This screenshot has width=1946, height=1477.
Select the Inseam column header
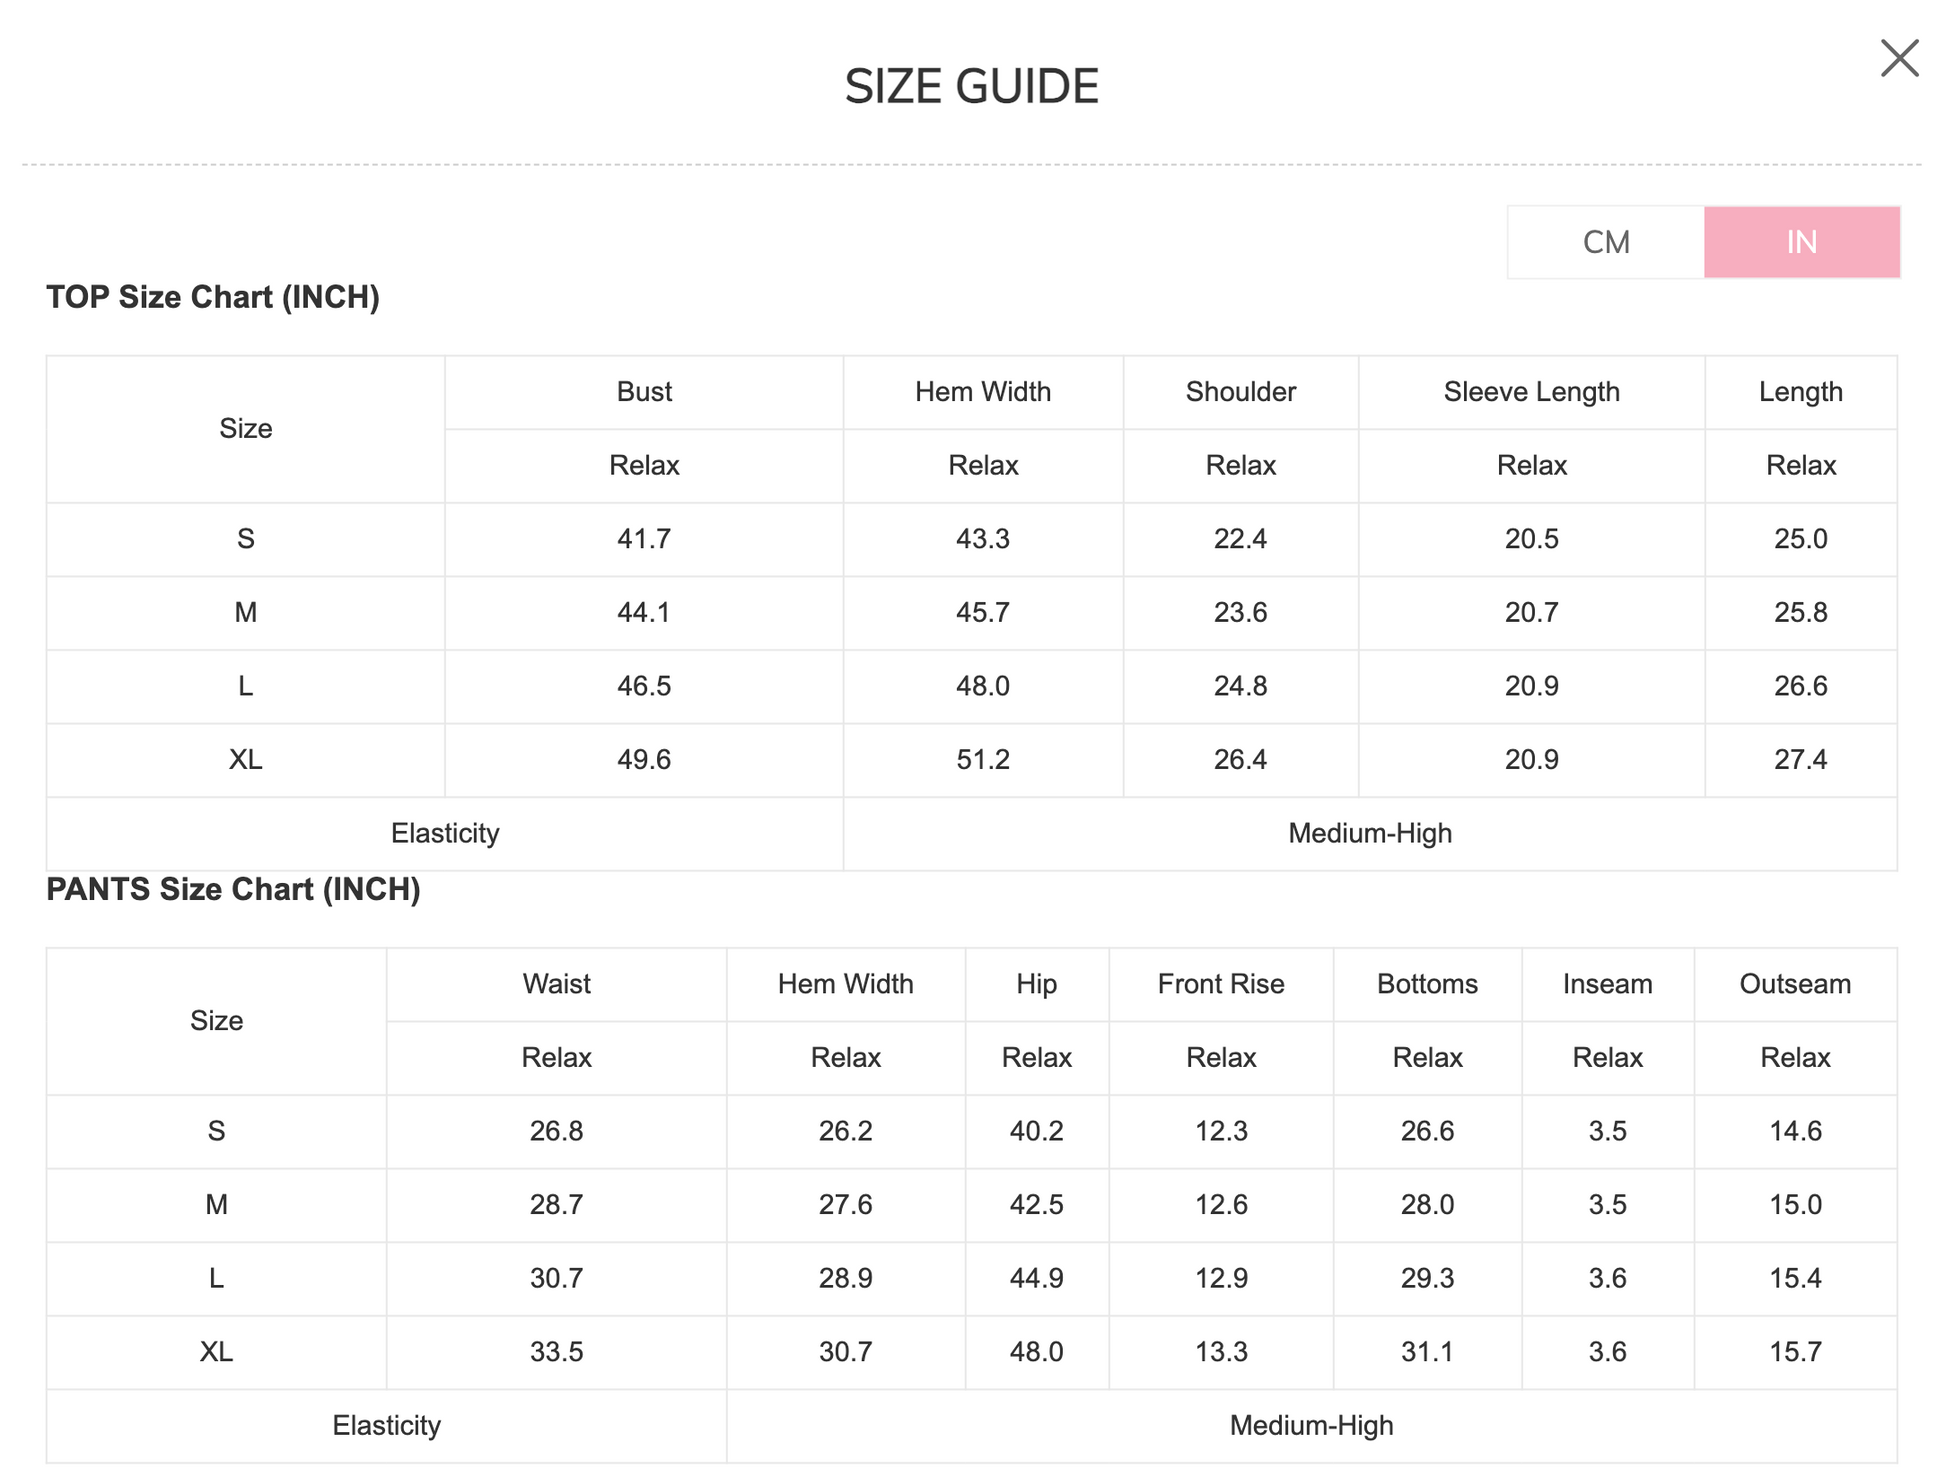pyautogui.click(x=1607, y=984)
